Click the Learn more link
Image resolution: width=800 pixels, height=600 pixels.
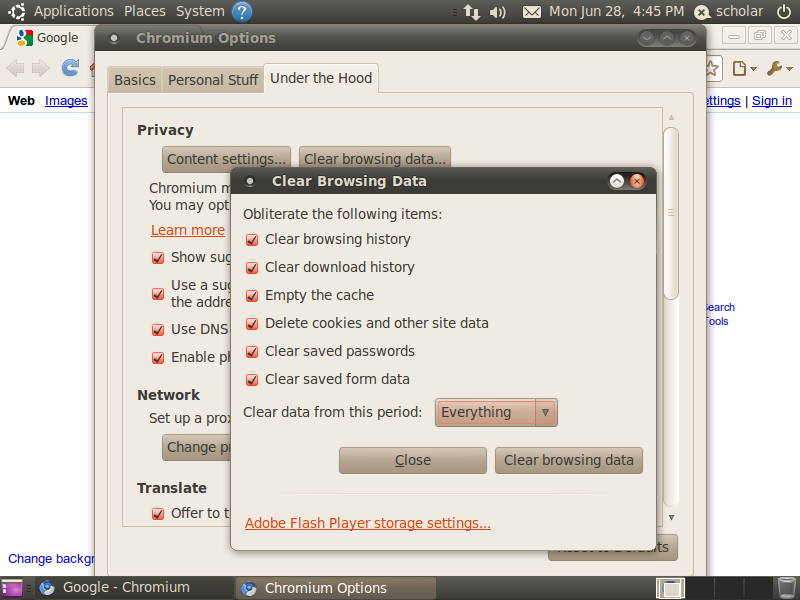click(188, 230)
